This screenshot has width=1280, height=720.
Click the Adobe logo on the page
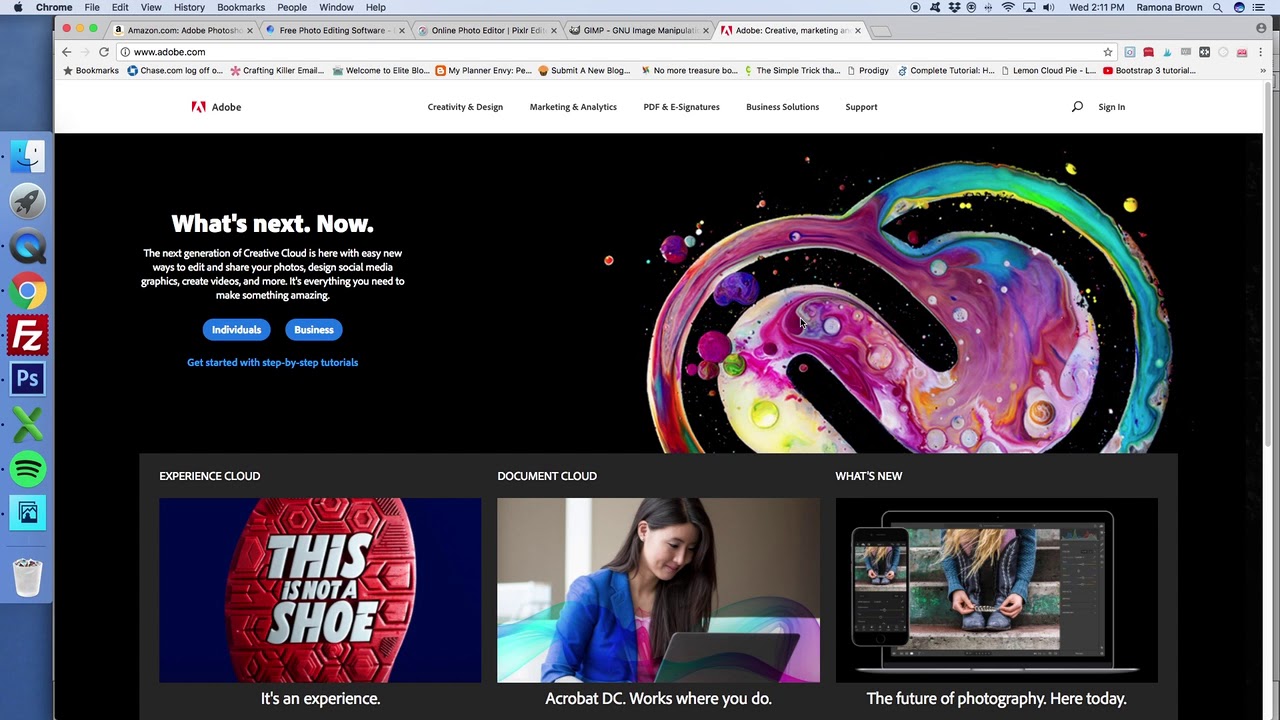pos(216,107)
